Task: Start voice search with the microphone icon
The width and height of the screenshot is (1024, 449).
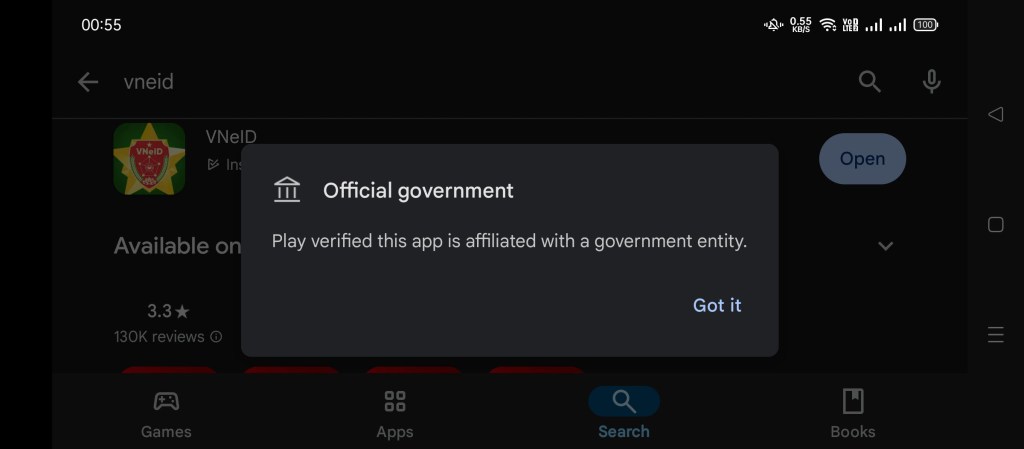Action: [931, 82]
